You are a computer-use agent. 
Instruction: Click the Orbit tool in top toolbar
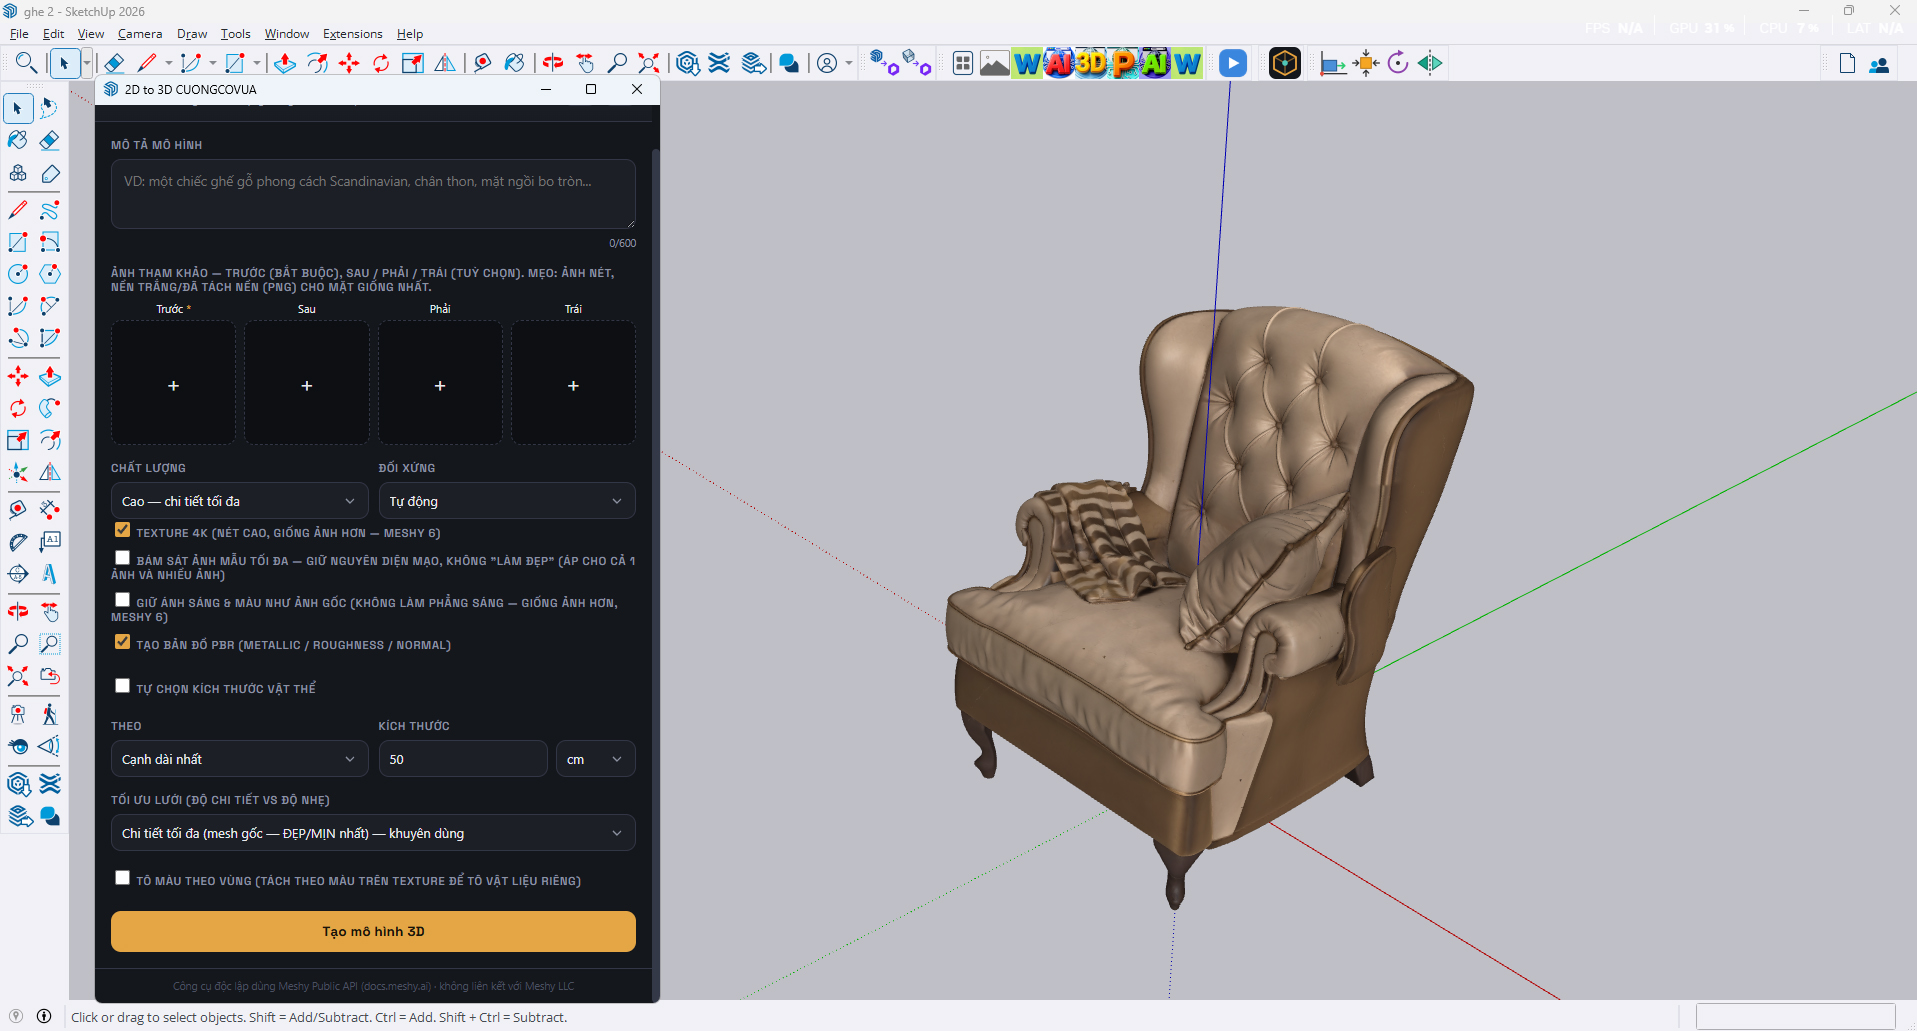coord(553,63)
